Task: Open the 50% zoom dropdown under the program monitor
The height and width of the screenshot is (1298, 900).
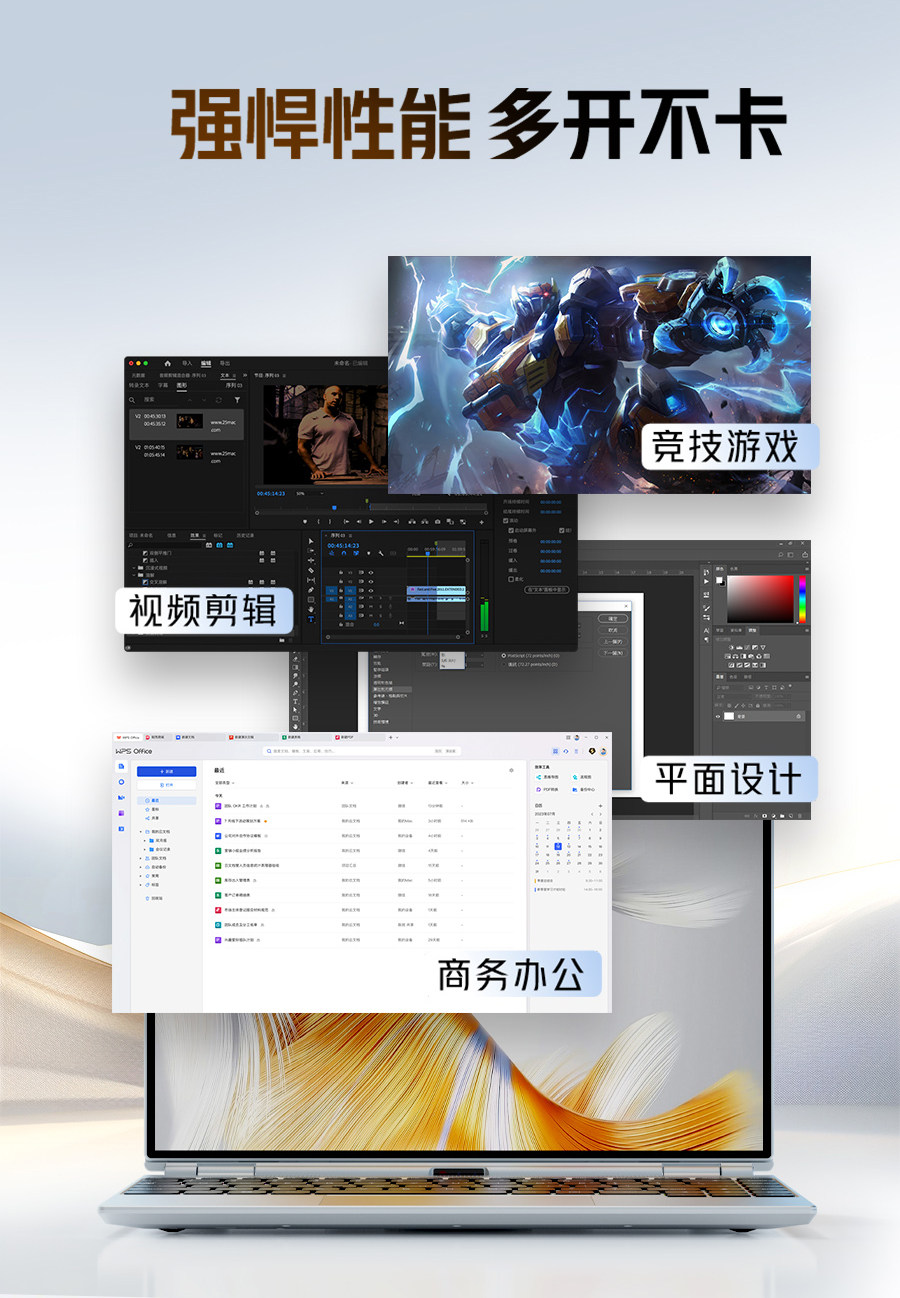Action: tap(310, 493)
